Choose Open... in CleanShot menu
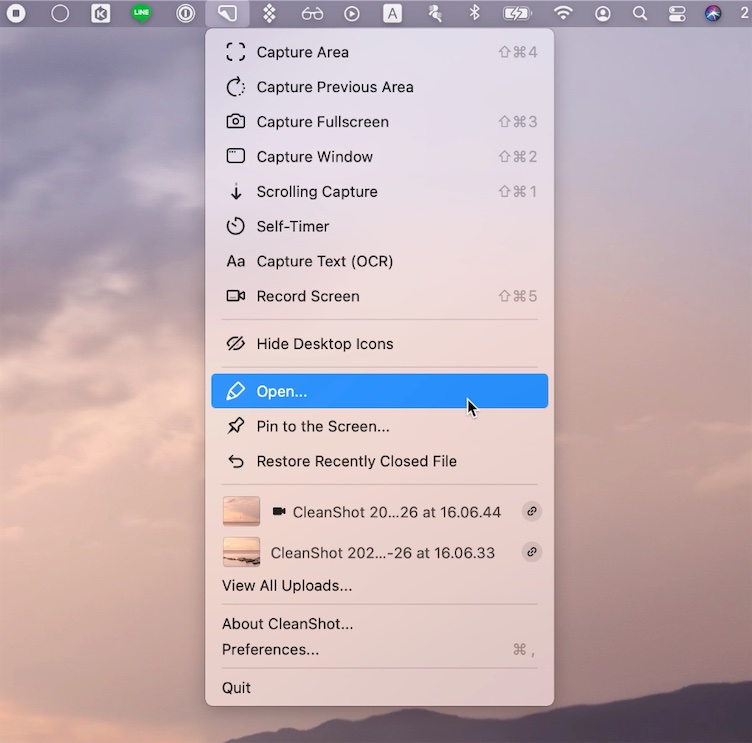The height and width of the screenshot is (743, 752). (379, 391)
